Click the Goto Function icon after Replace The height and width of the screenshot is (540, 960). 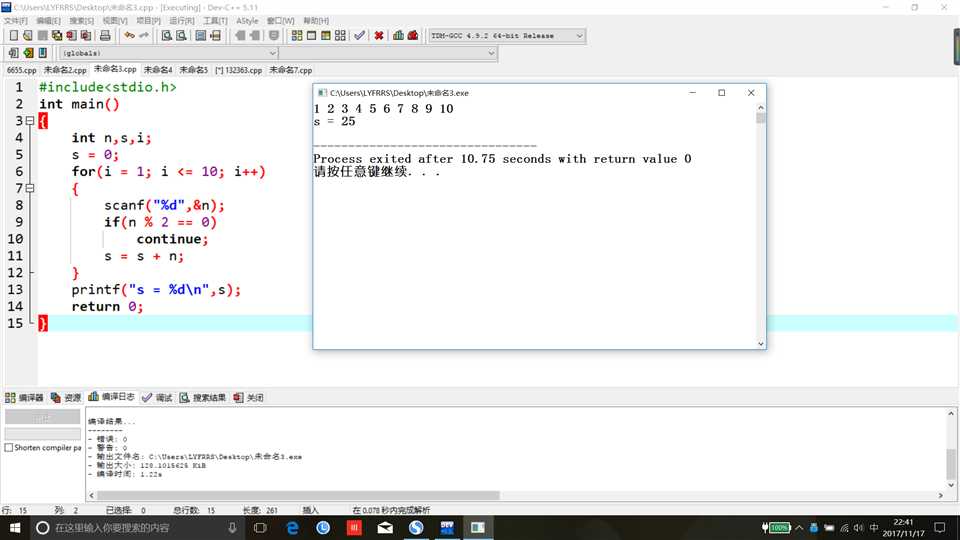coord(201,36)
